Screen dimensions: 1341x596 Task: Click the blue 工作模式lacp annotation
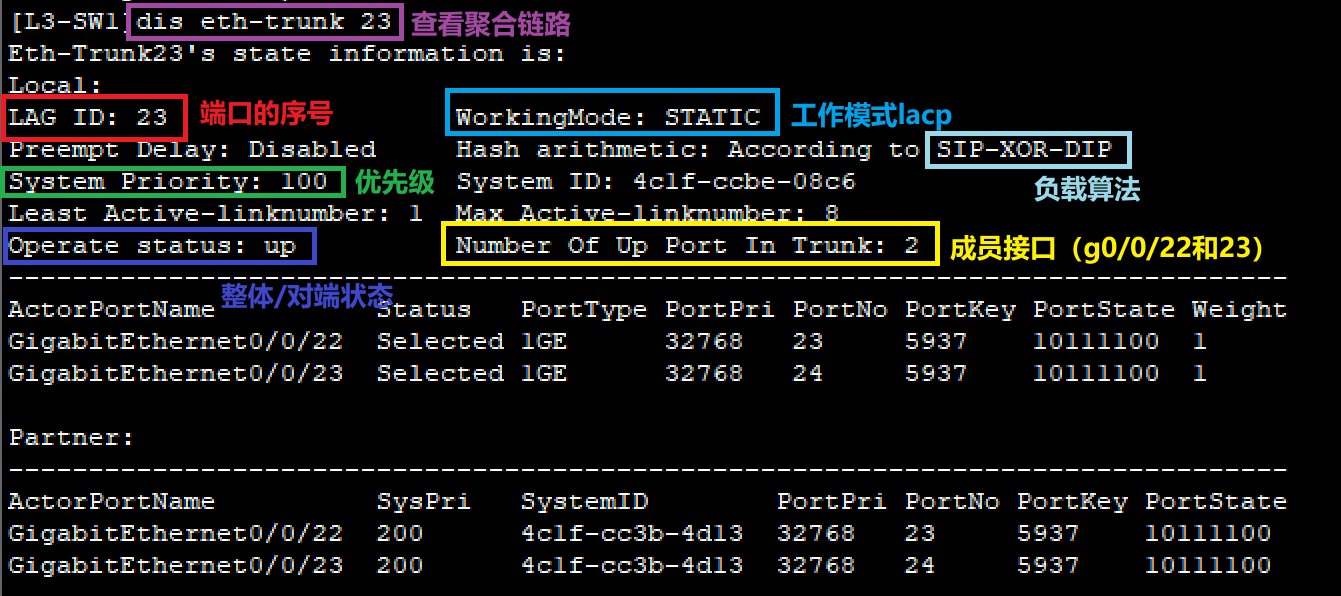(871, 115)
